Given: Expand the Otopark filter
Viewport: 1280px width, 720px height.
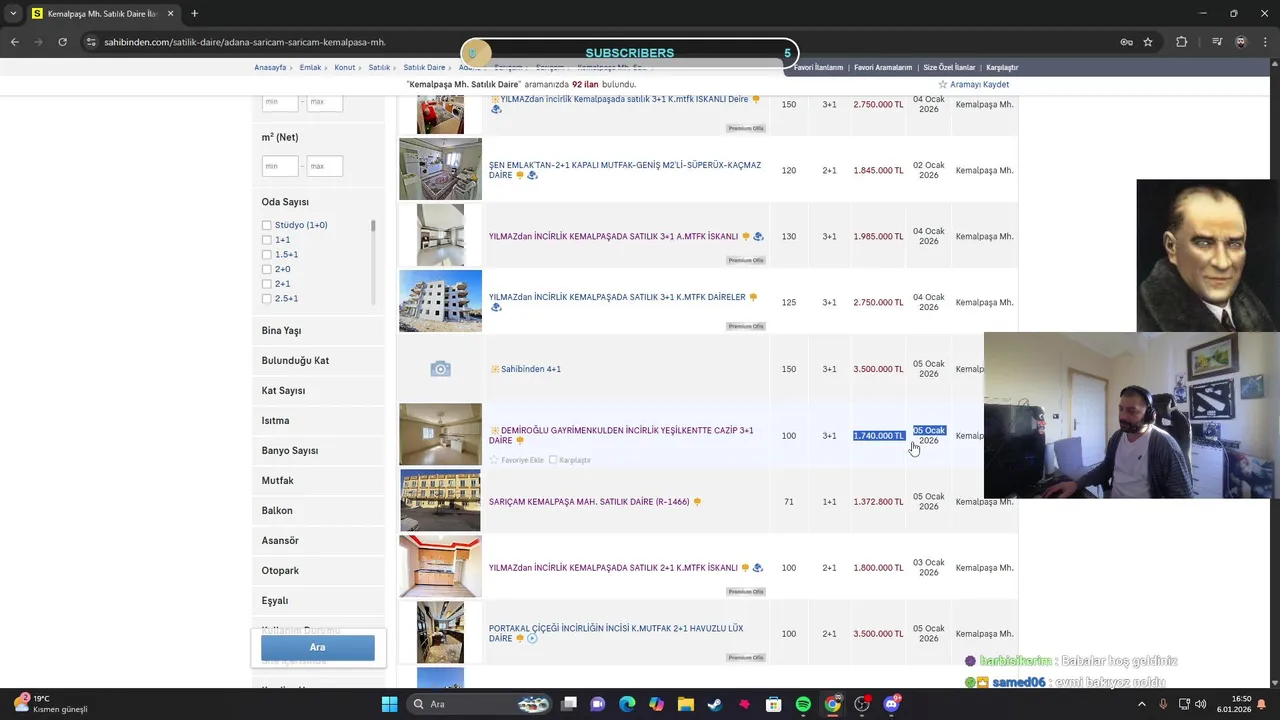Looking at the screenshot, I should click(318, 571).
